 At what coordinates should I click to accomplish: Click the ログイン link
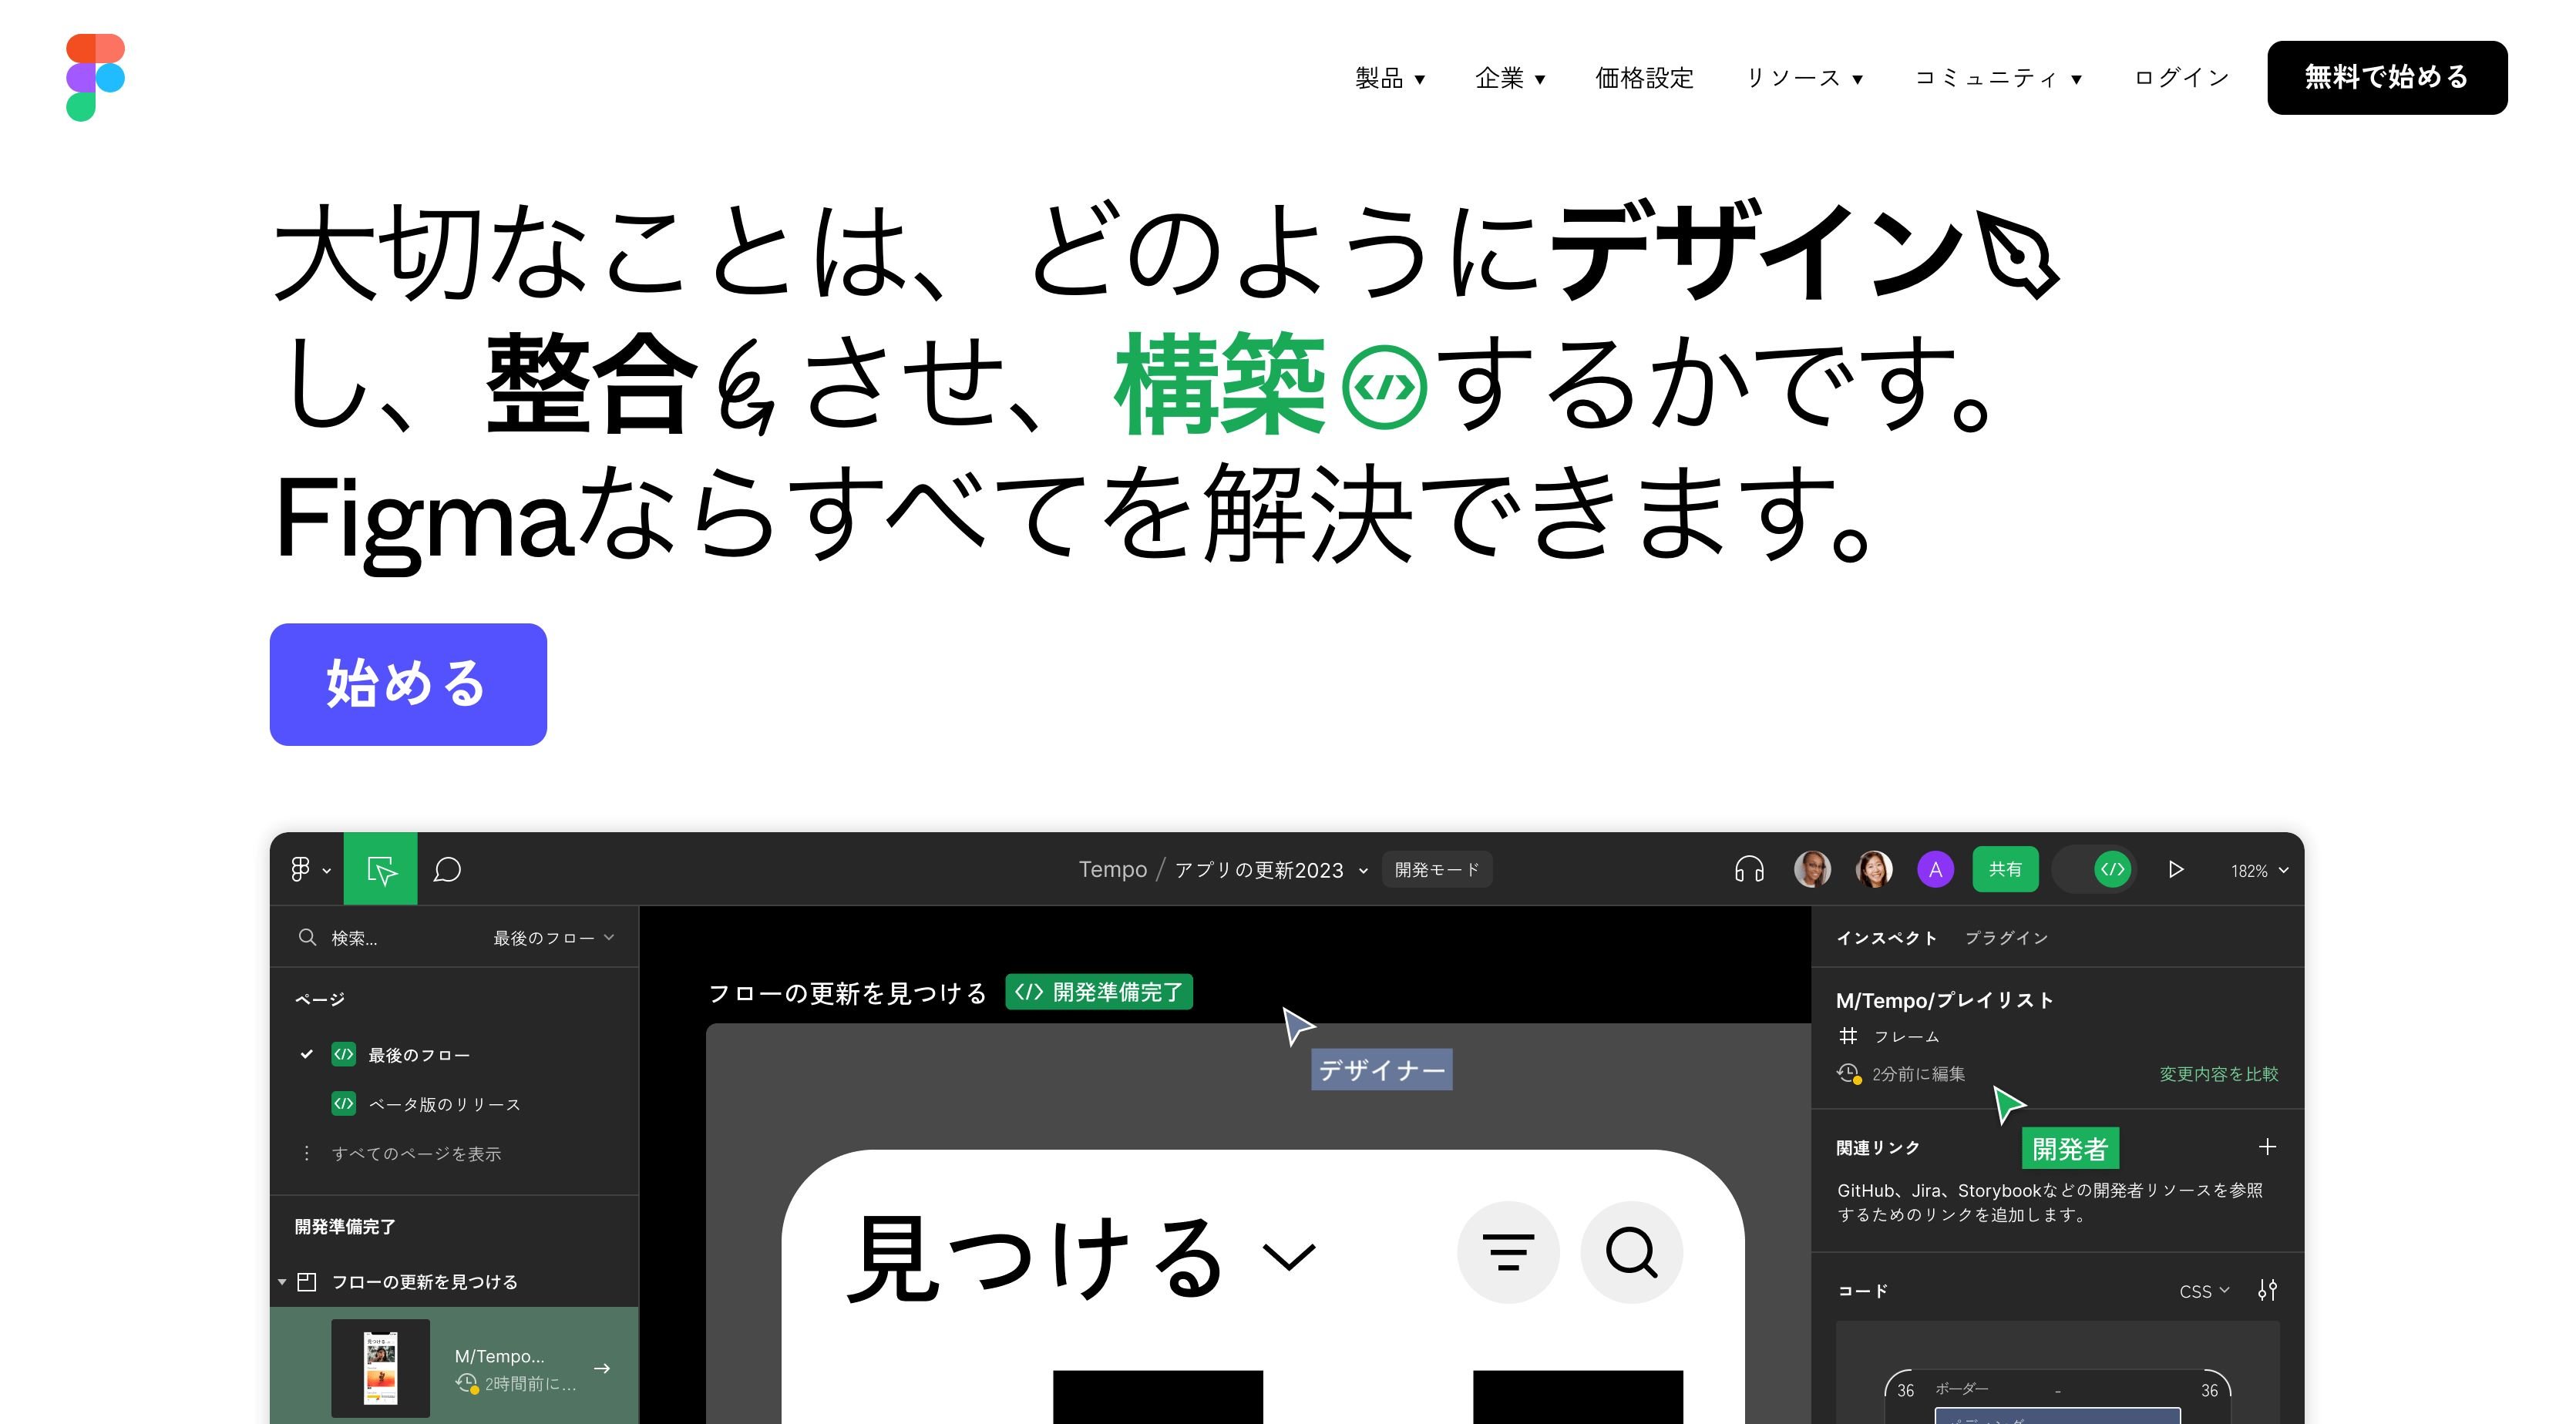click(2181, 78)
